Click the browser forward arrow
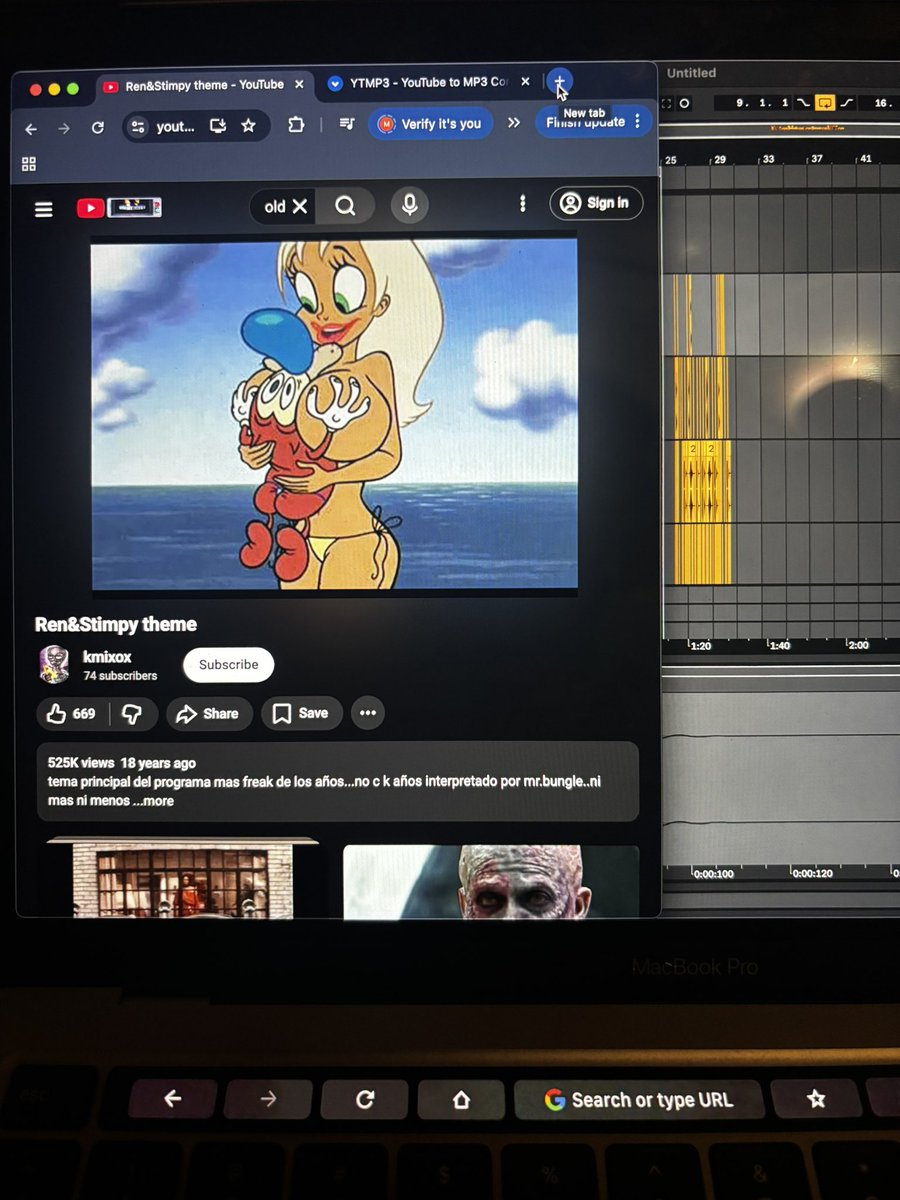Screen dimensions: 900x1200 point(64,128)
